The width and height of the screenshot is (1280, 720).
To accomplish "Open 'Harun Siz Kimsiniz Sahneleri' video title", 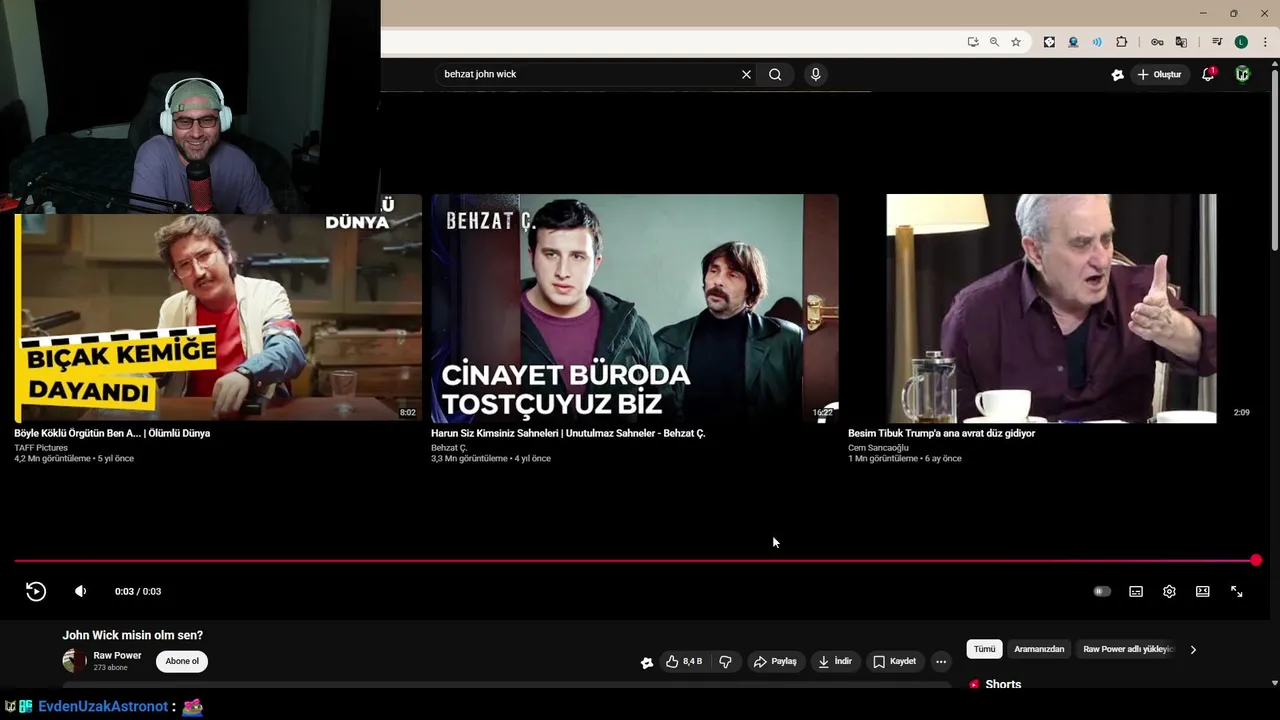I will pyautogui.click(x=568, y=433).
